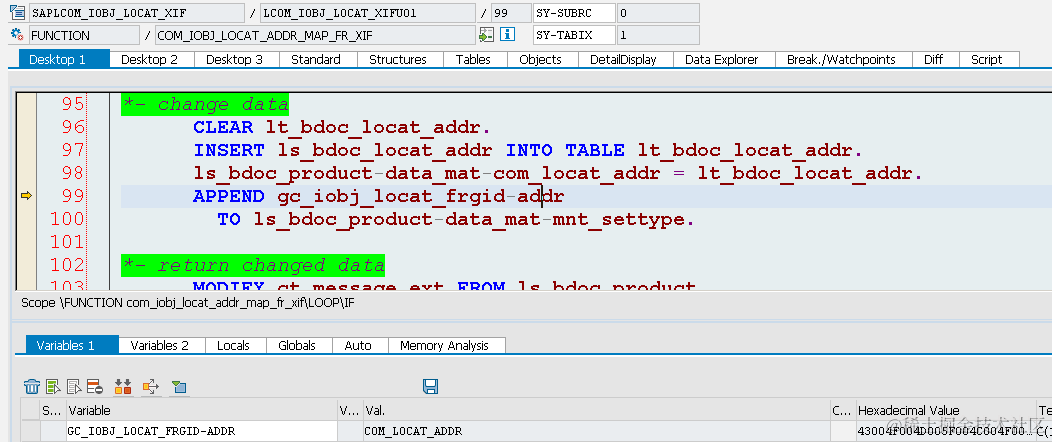Select the GC_IOBJ_LOCAT_FRGID-ADDR variable cell

tap(201, 431)
